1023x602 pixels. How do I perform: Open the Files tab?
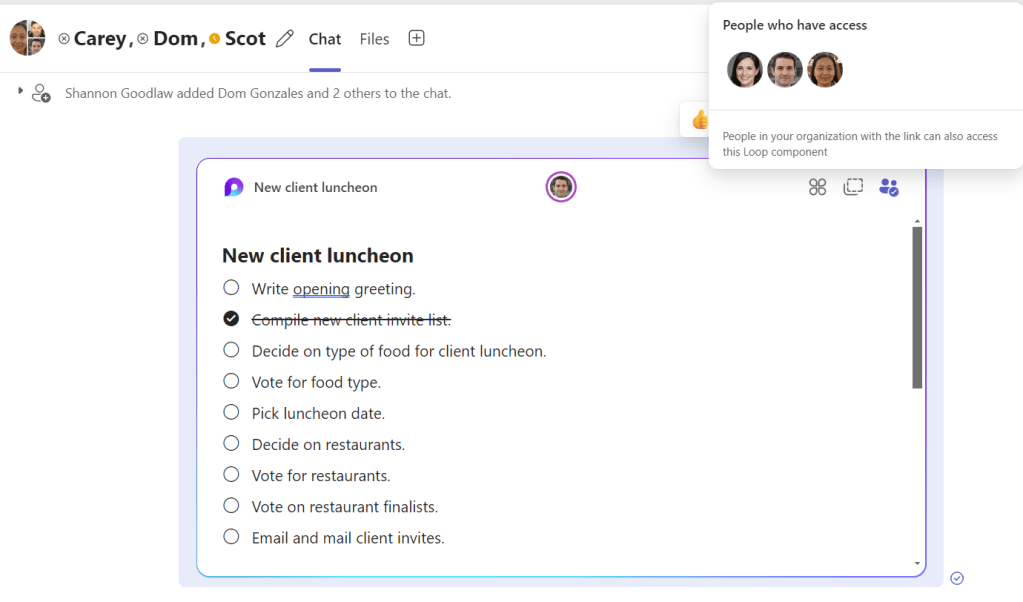pyautogui.click(x=374, y=39)
